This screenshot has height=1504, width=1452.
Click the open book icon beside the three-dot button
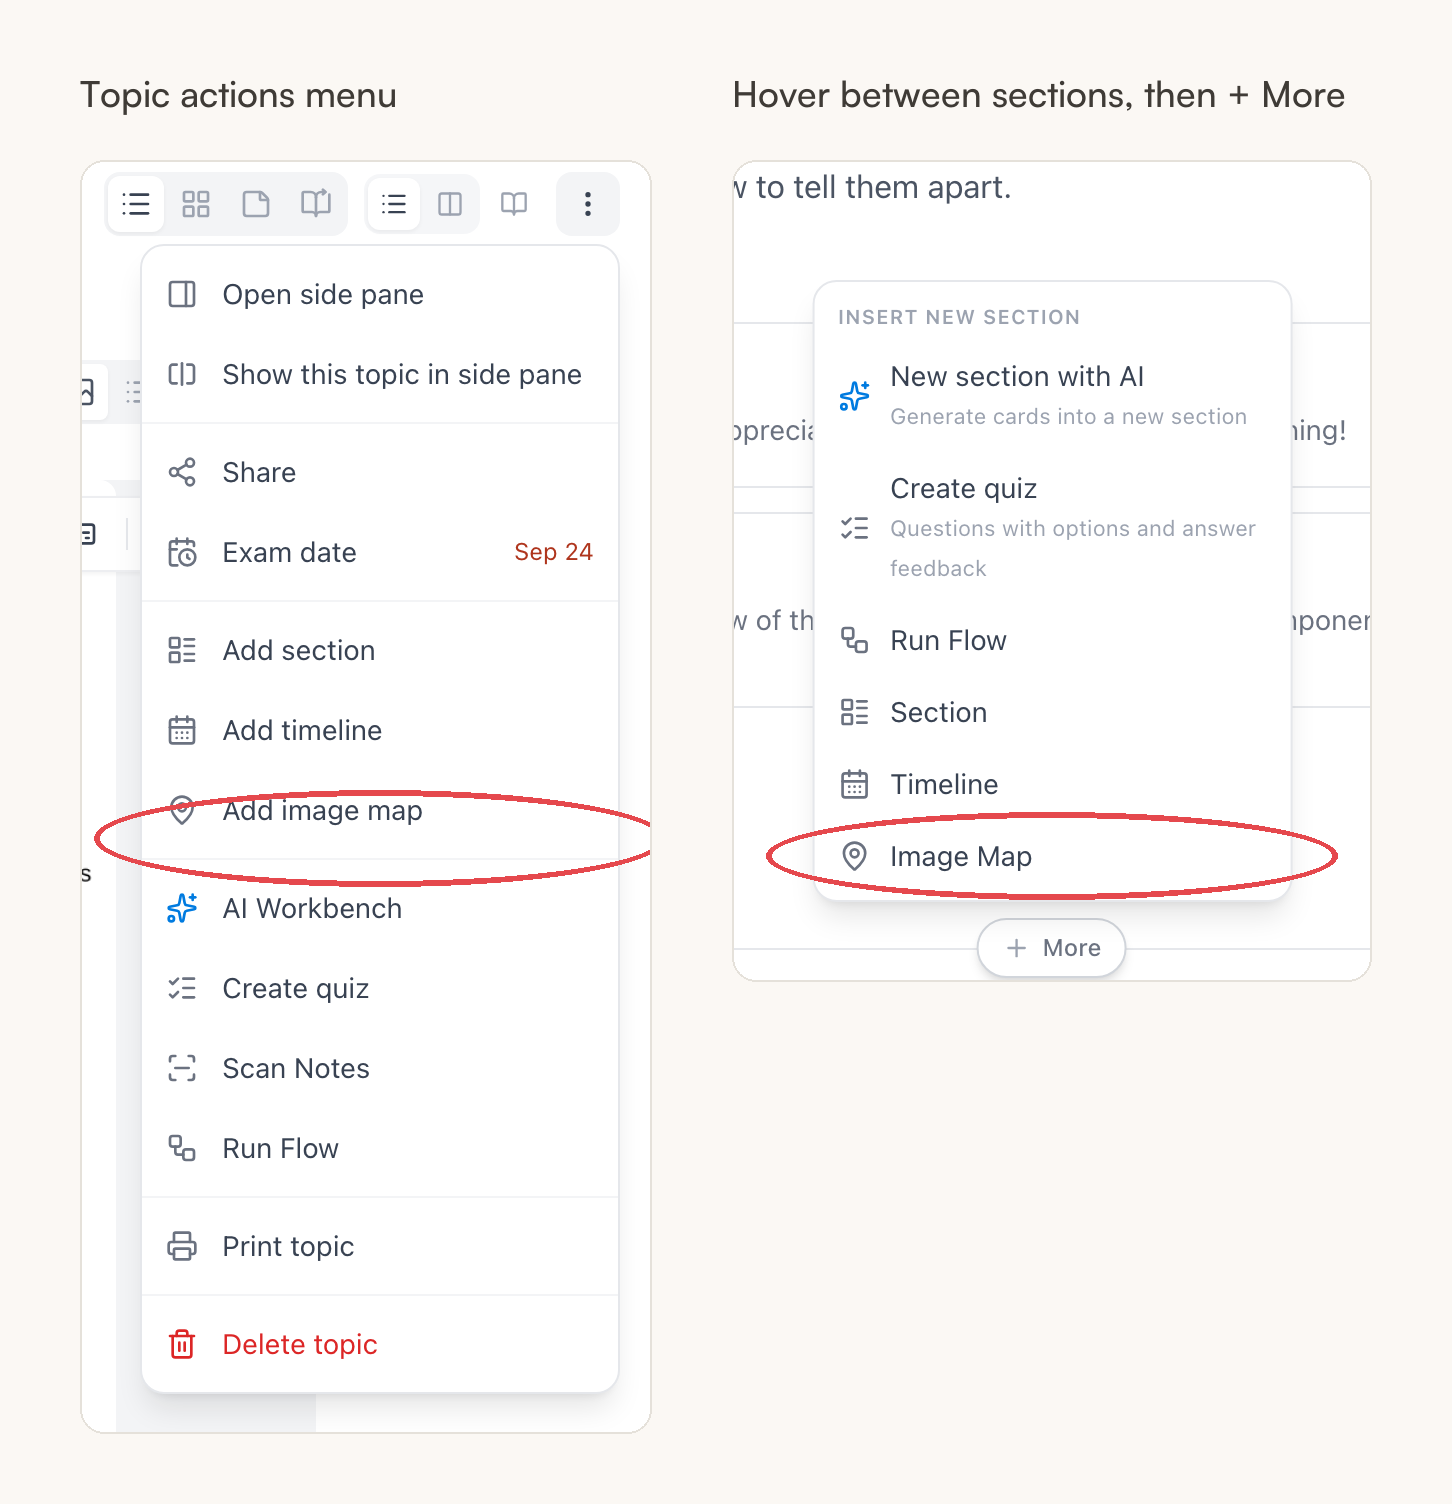(x=514, y=204)
